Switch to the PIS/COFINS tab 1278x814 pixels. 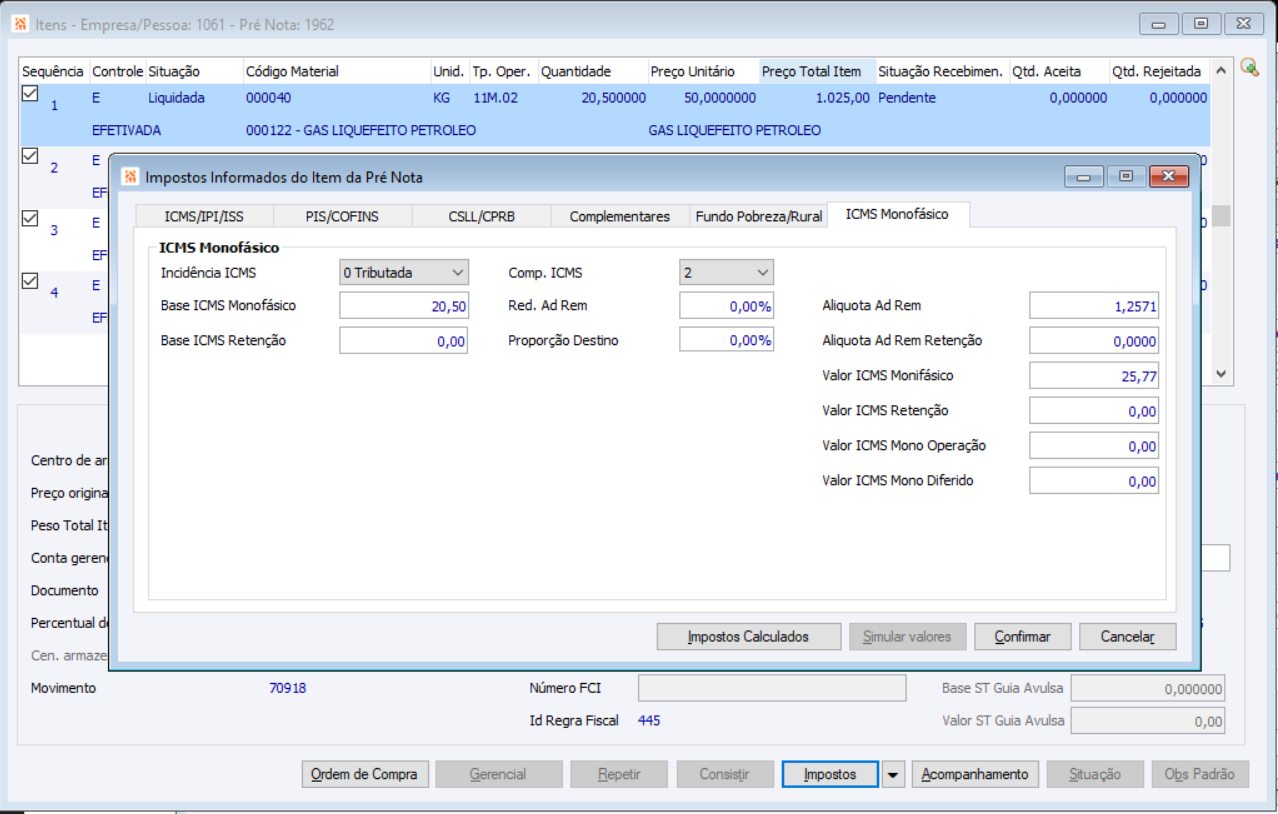[342, 216]
